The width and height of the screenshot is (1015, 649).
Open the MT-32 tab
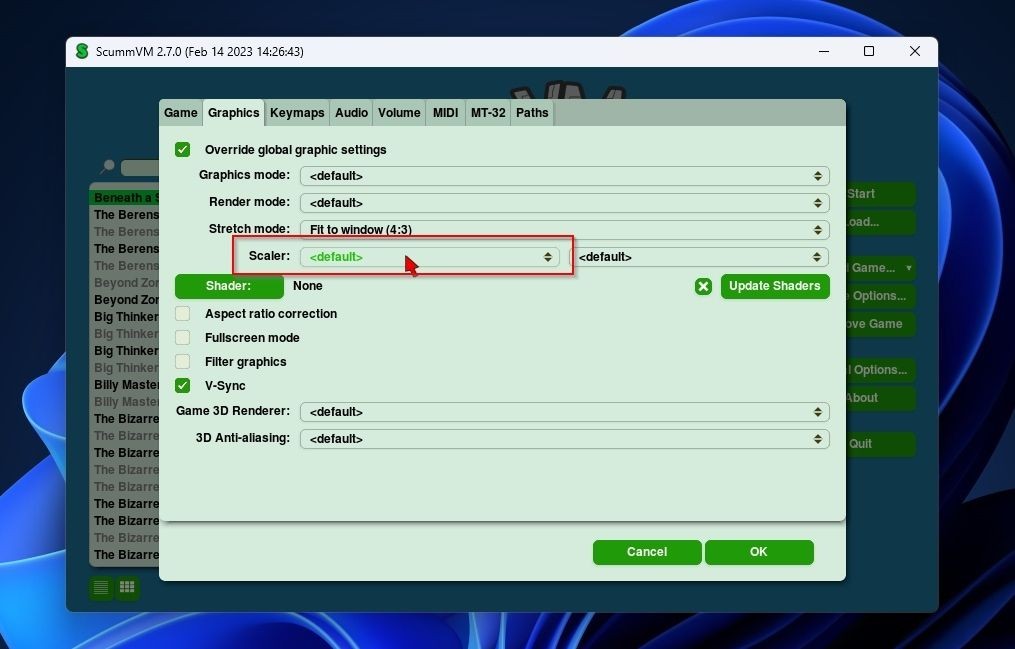click(x=488, y=113)
